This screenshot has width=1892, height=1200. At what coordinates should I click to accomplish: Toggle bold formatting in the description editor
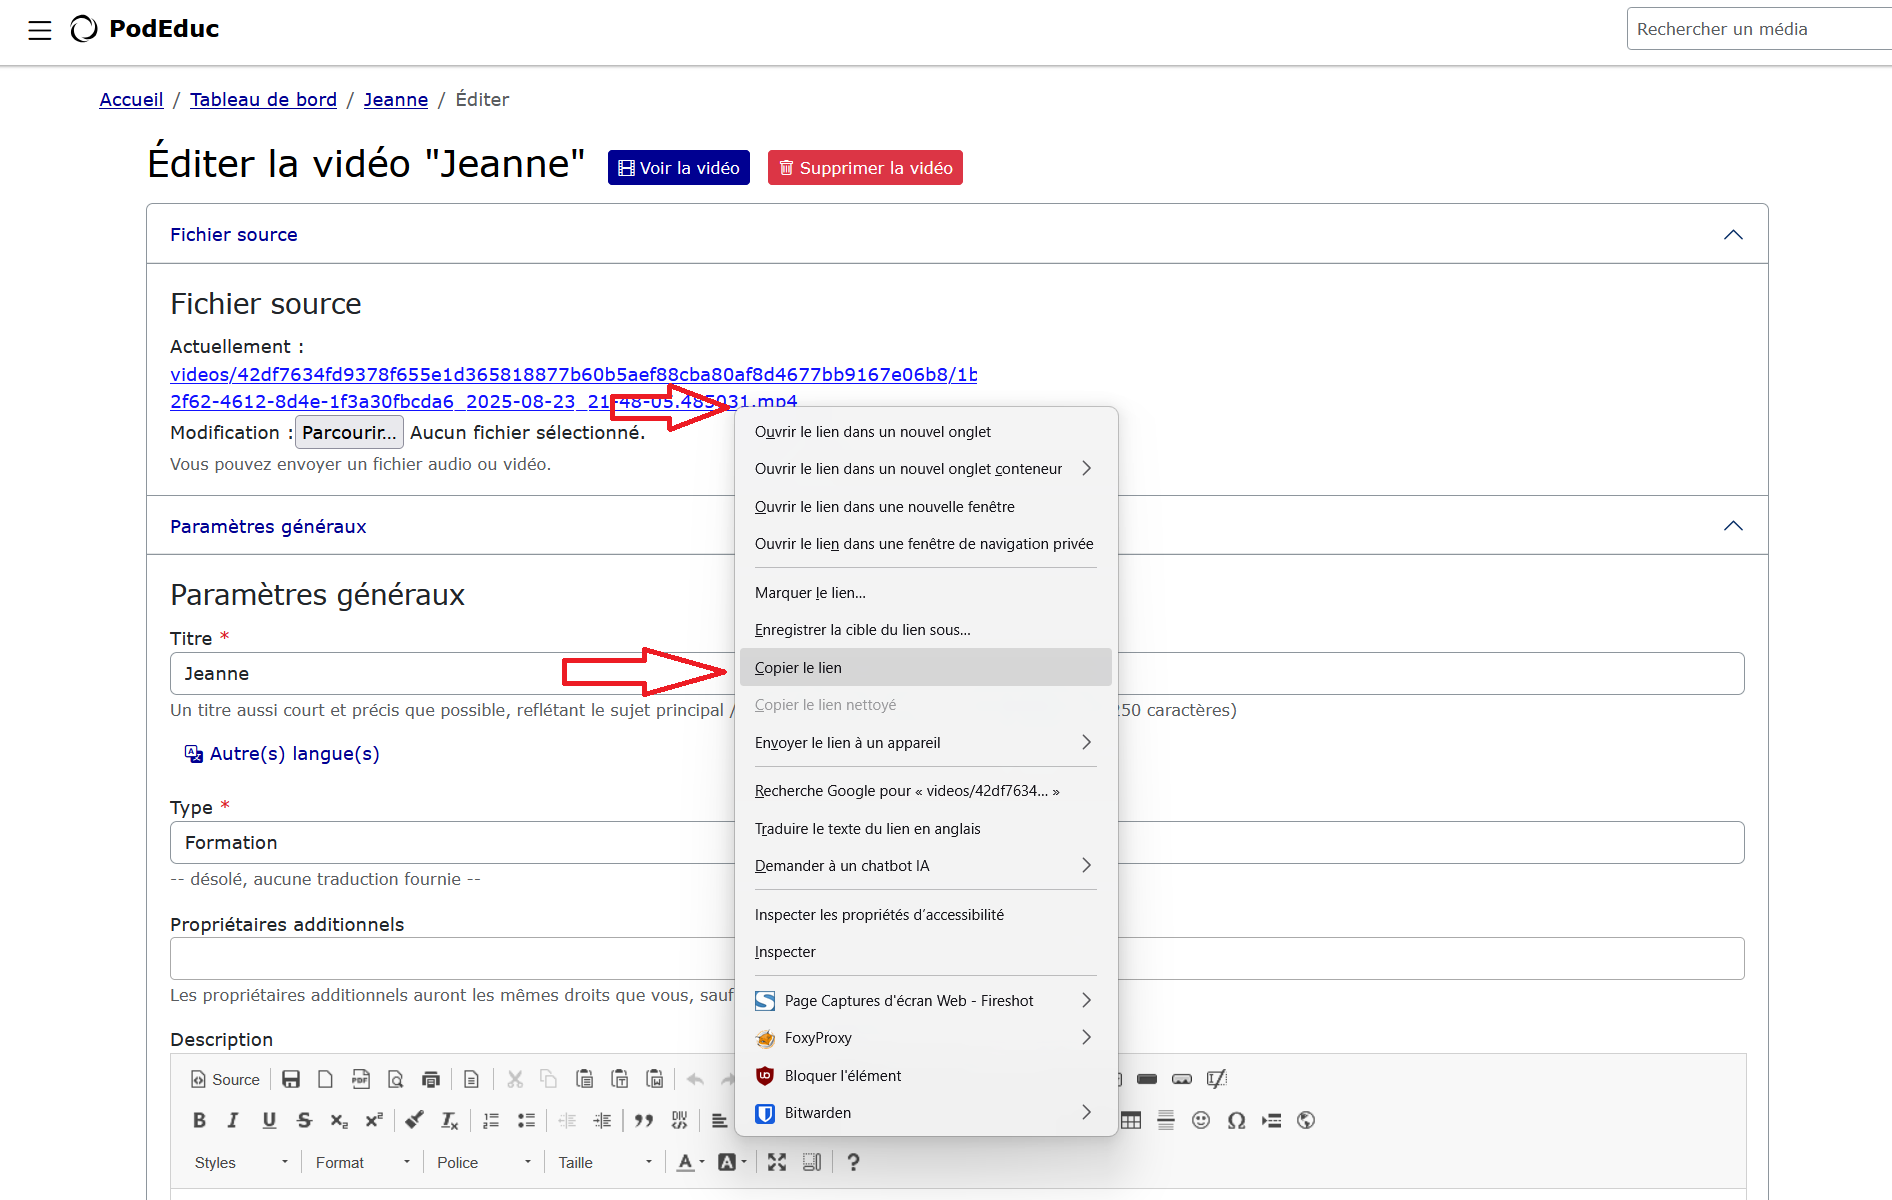click(199, 1120)
